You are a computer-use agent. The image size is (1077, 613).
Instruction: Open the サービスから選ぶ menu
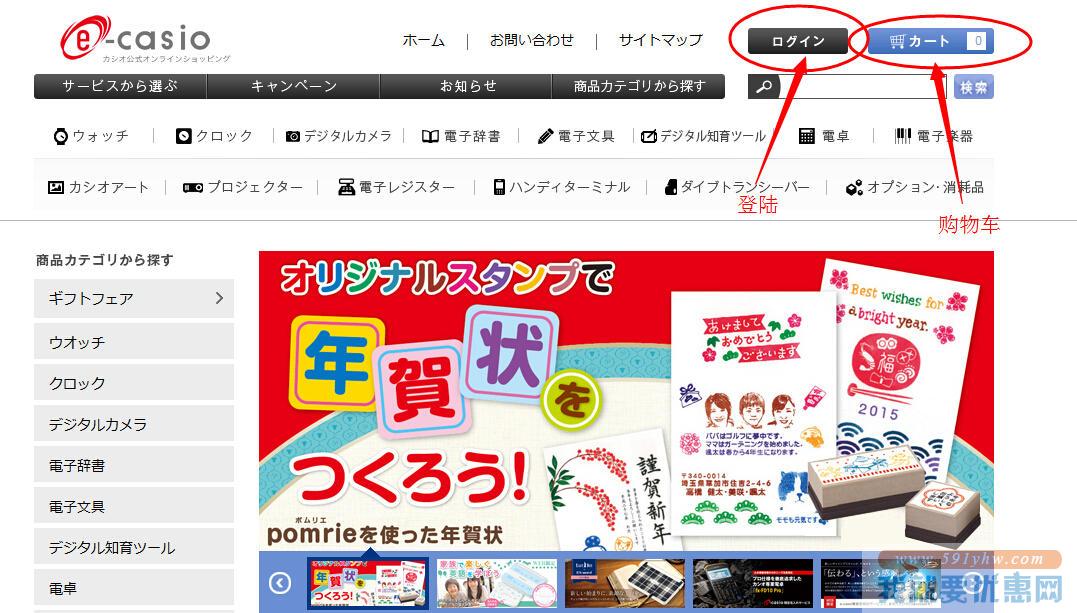point(120,86)
